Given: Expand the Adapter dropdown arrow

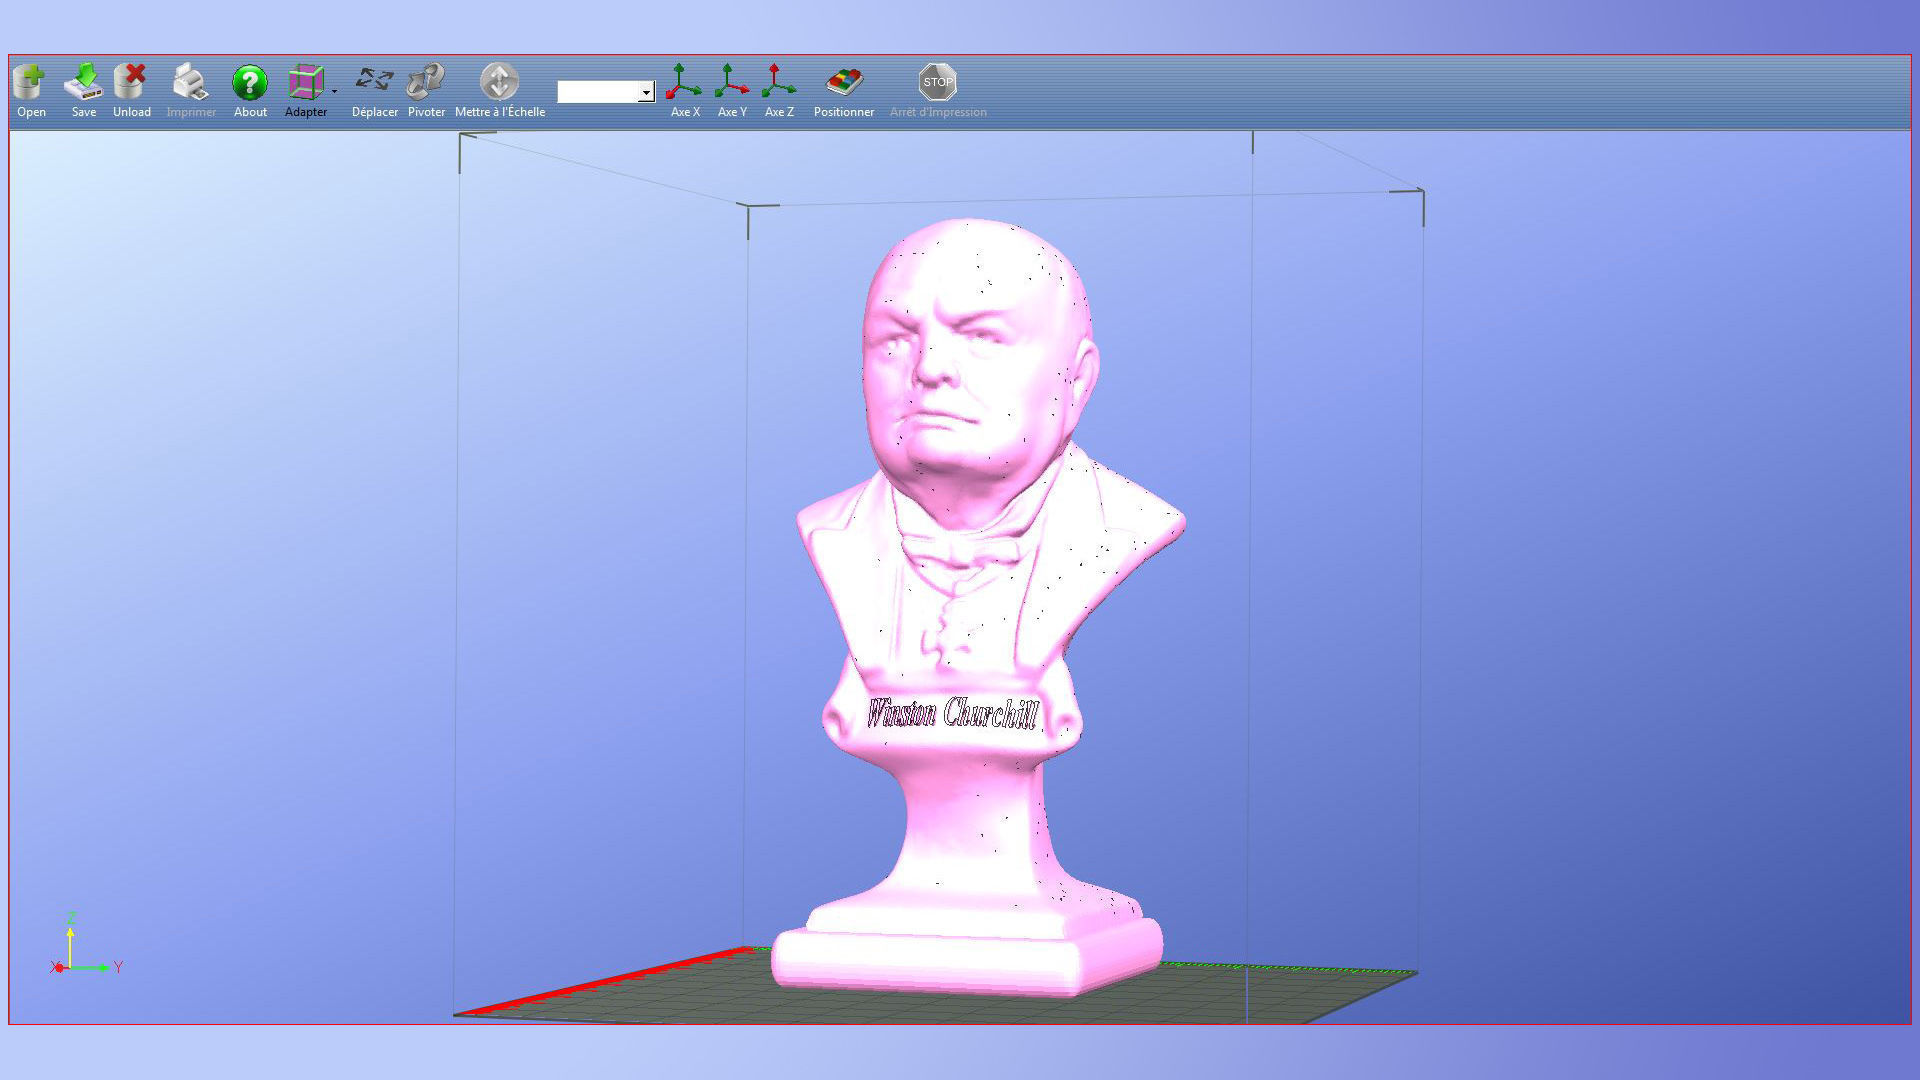Looking at the screenshot, I should 335,92.
